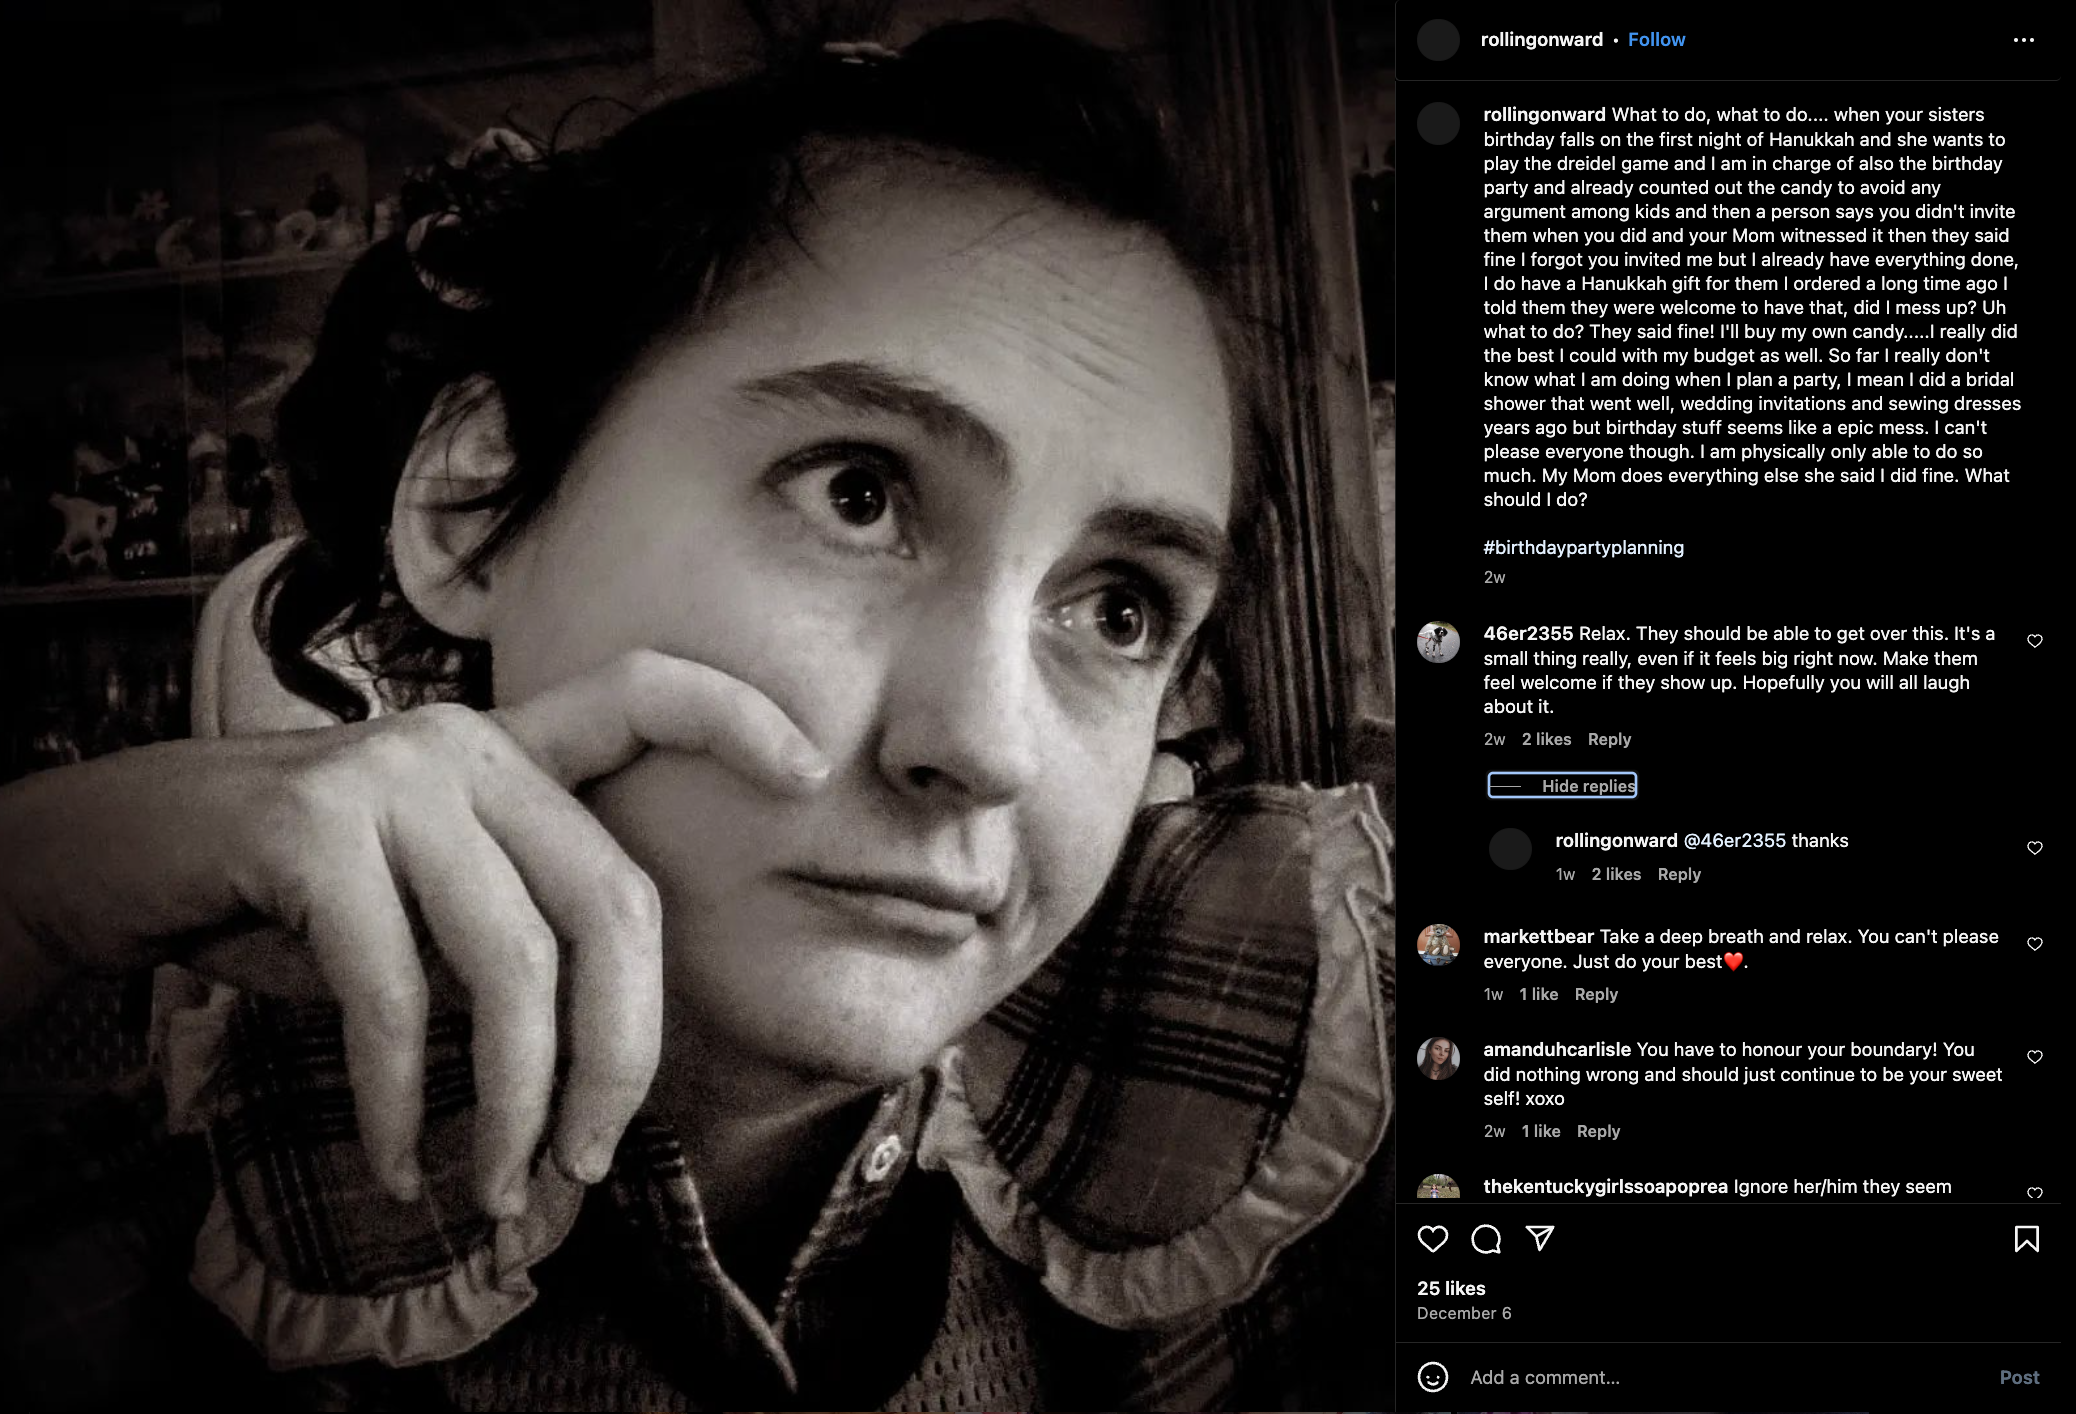Like the markettbear comment heart

[2034, 944]
